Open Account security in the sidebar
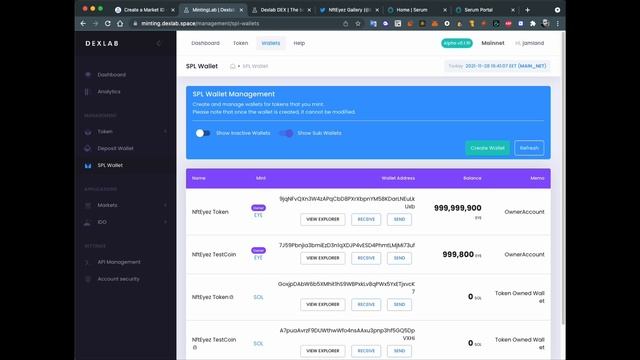Viewport: 640px width, 360px height. [118, 279]
